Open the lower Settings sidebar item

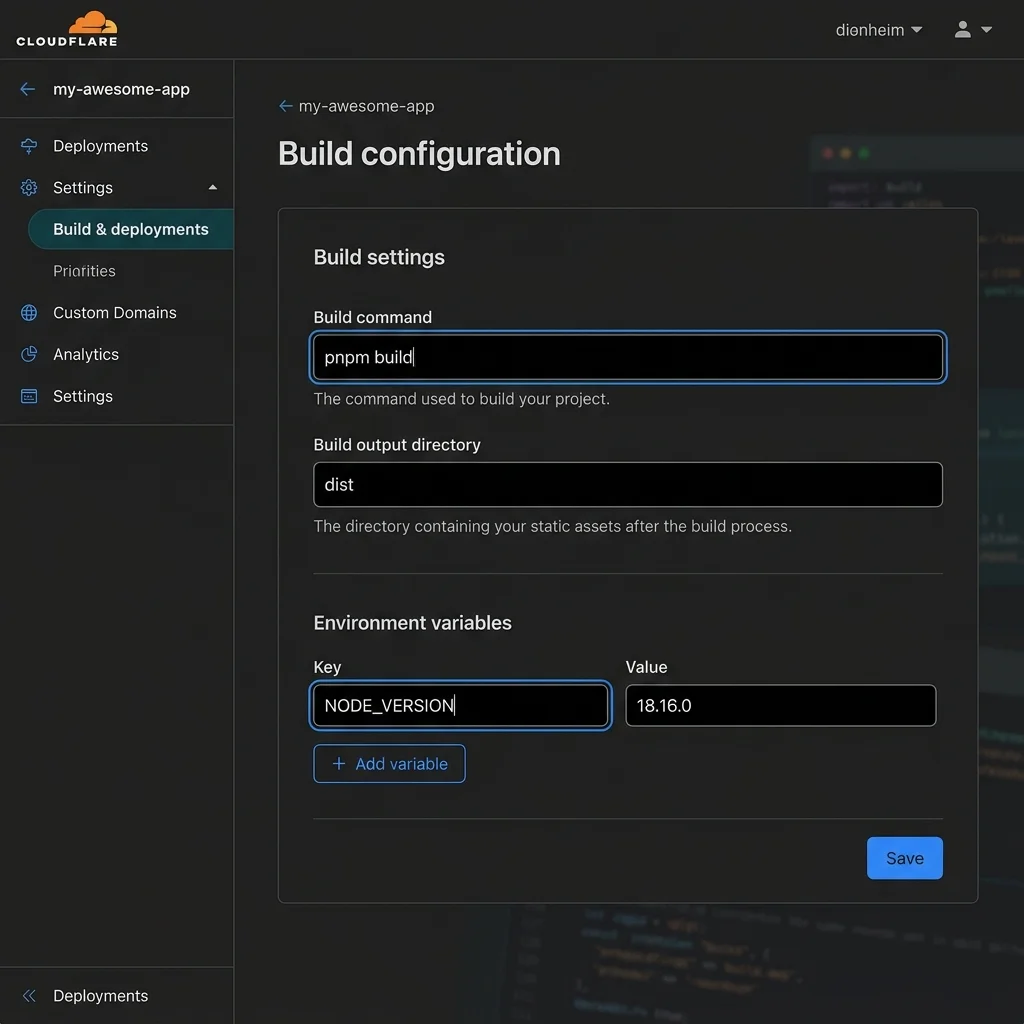point(83,396)
